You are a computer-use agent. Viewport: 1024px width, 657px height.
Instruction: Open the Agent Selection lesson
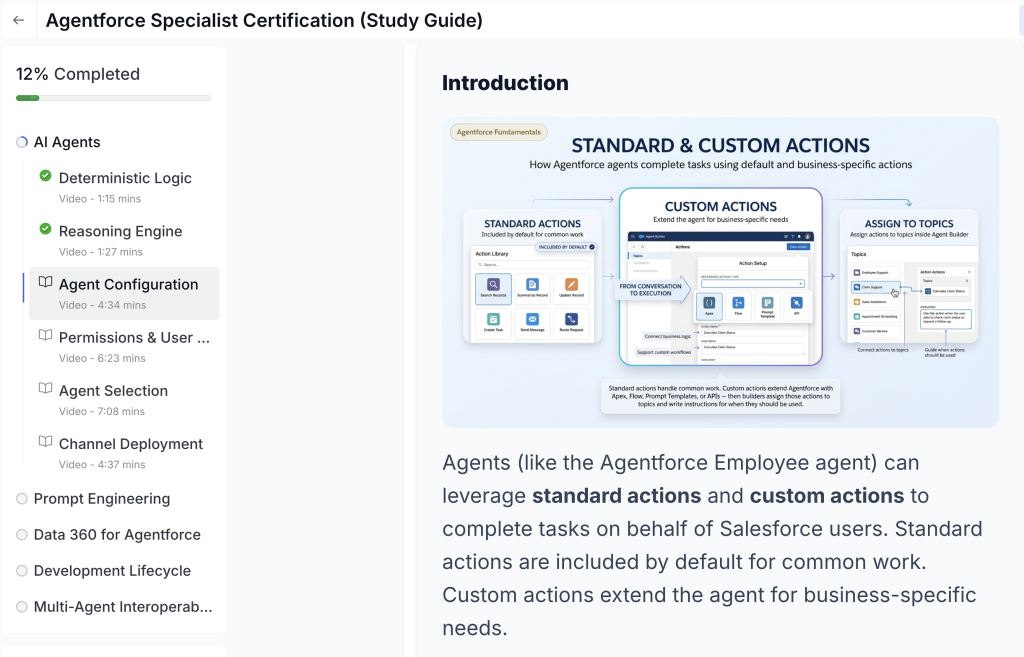124,400
